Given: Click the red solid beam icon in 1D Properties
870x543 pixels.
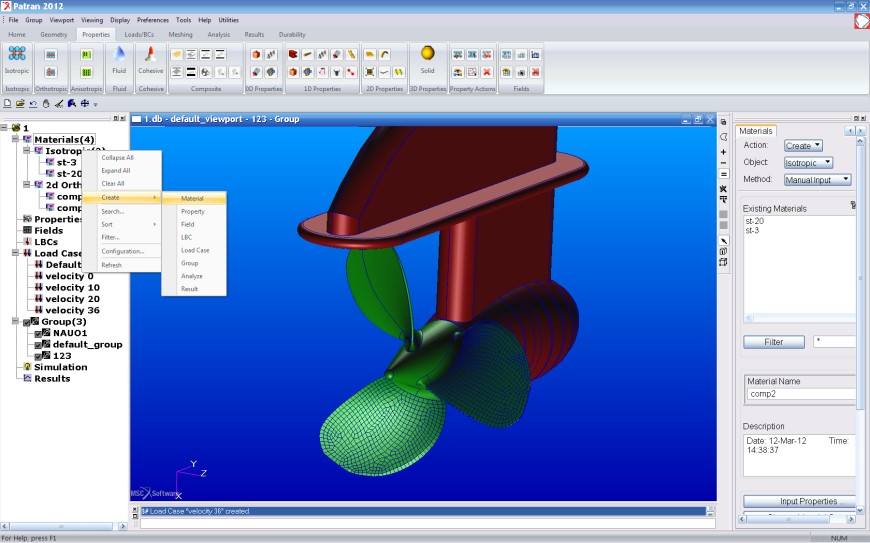Looking at the screenshot, I should [293, 54].
